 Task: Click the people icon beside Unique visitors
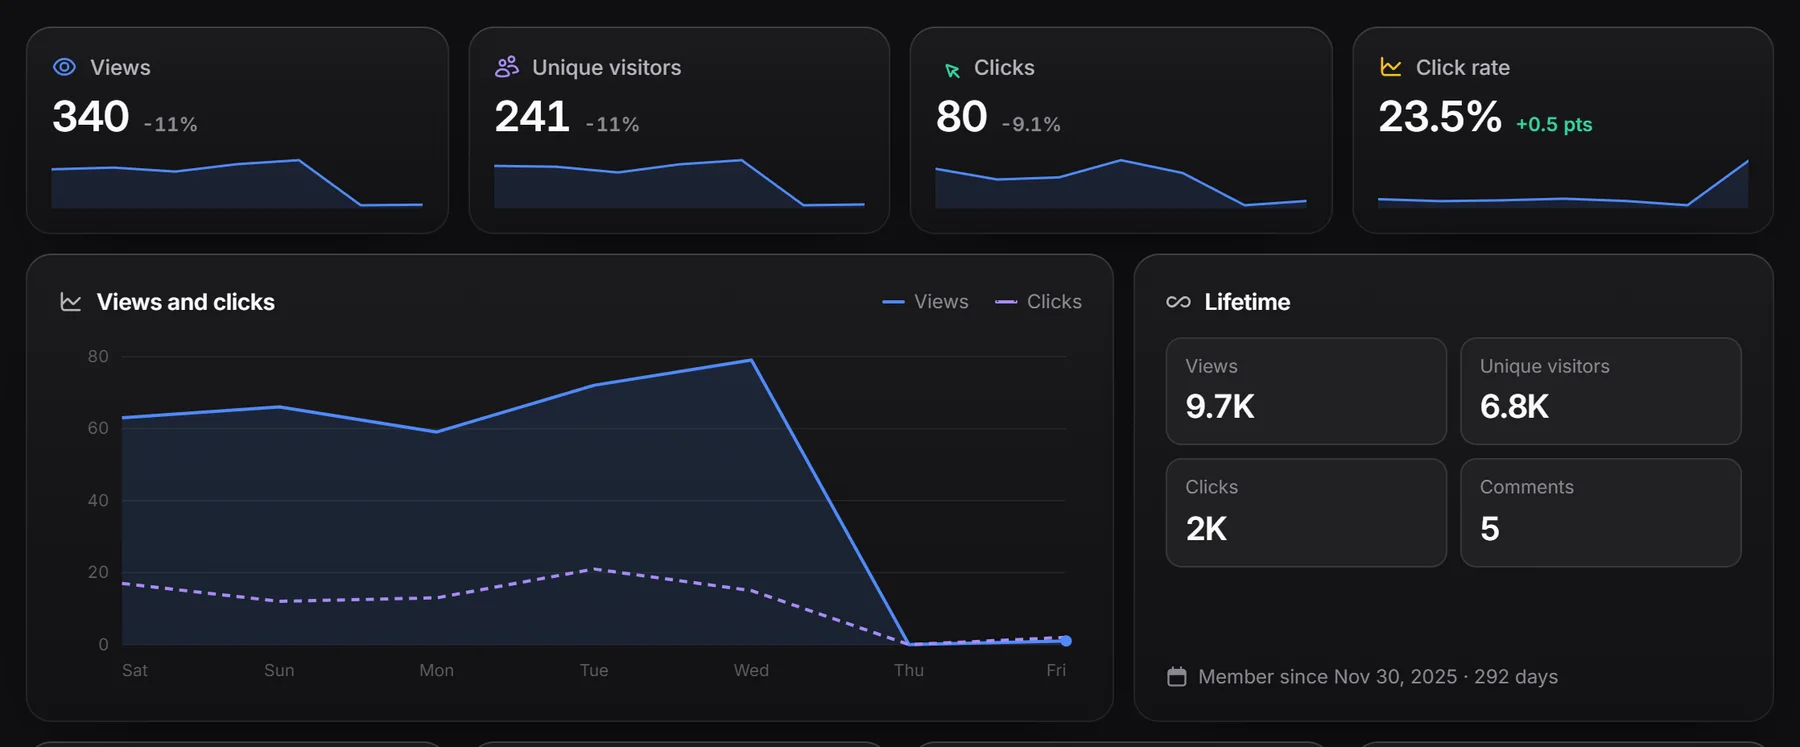tap(507, 67)
